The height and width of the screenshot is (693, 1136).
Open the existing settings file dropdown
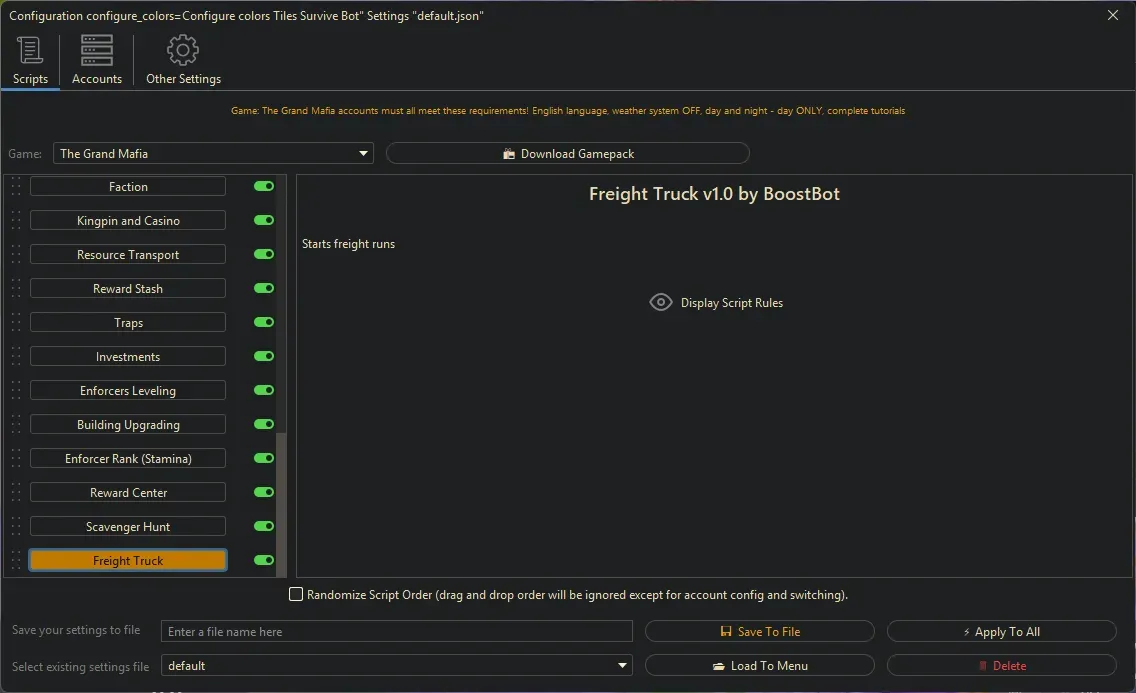[396, 665]
